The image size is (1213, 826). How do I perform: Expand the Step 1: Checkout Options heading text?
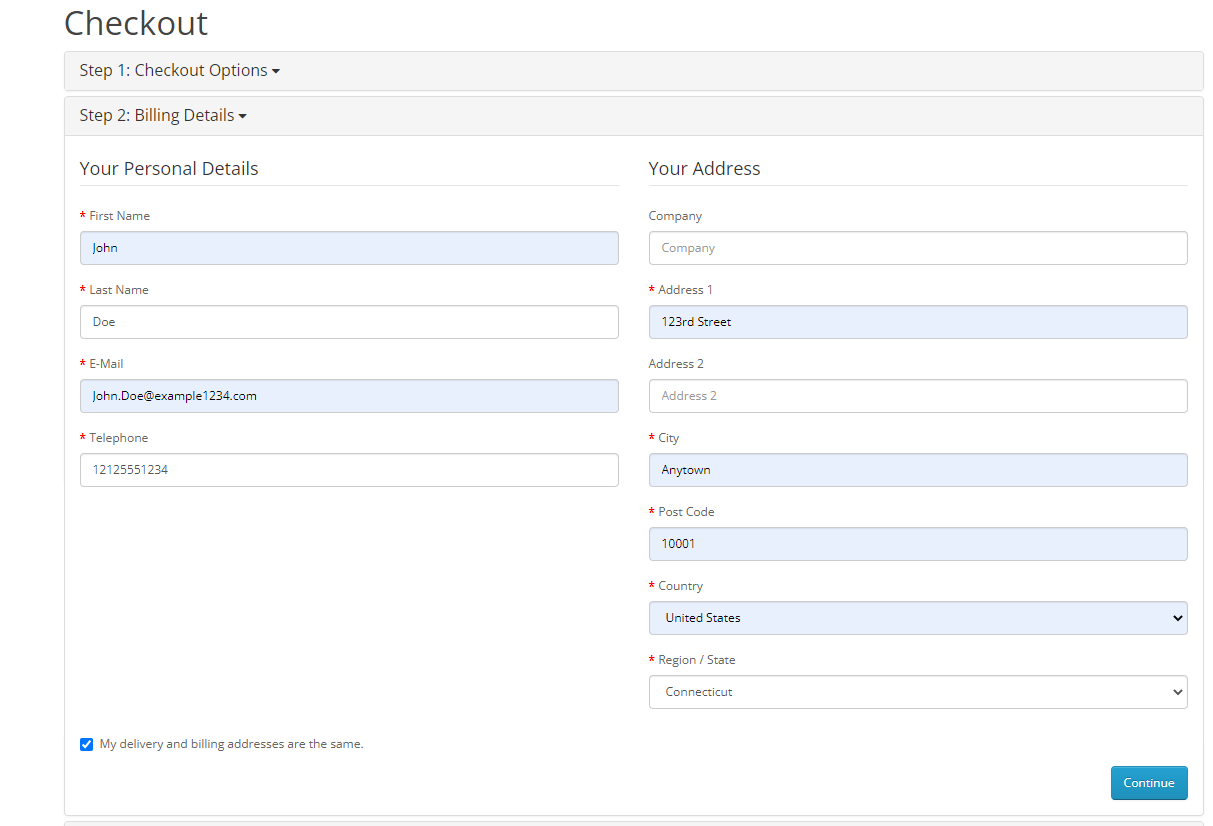[x=173, y=71]
